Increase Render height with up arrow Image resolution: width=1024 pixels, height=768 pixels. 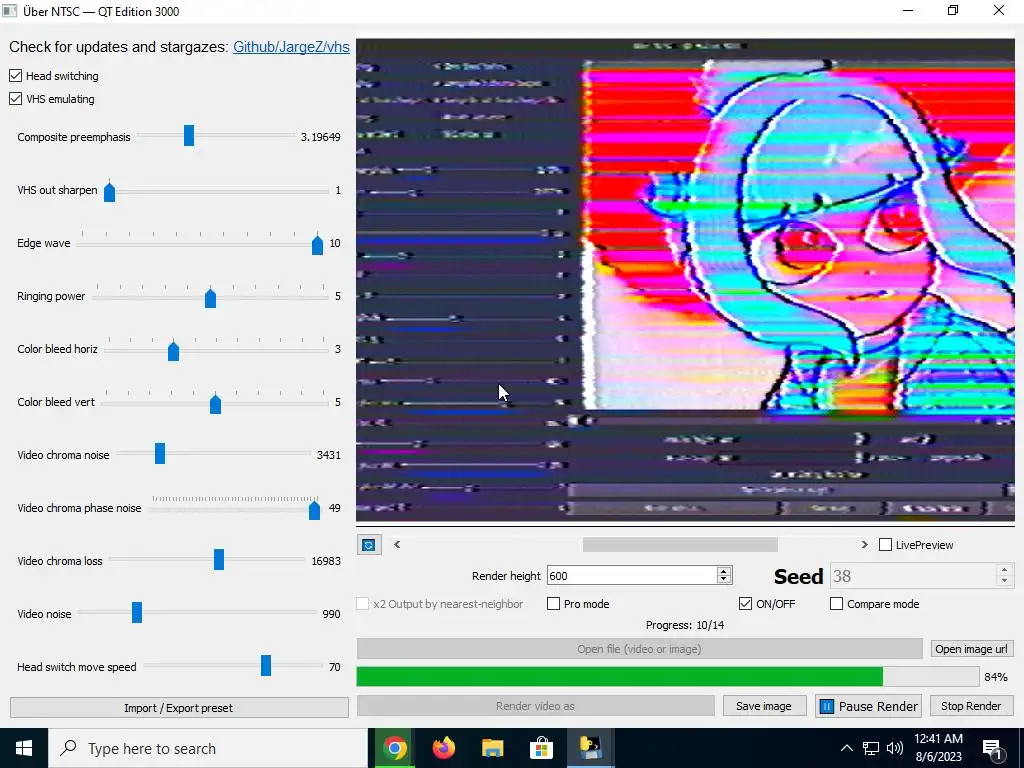pyautogui.click(x=724, y=571)
